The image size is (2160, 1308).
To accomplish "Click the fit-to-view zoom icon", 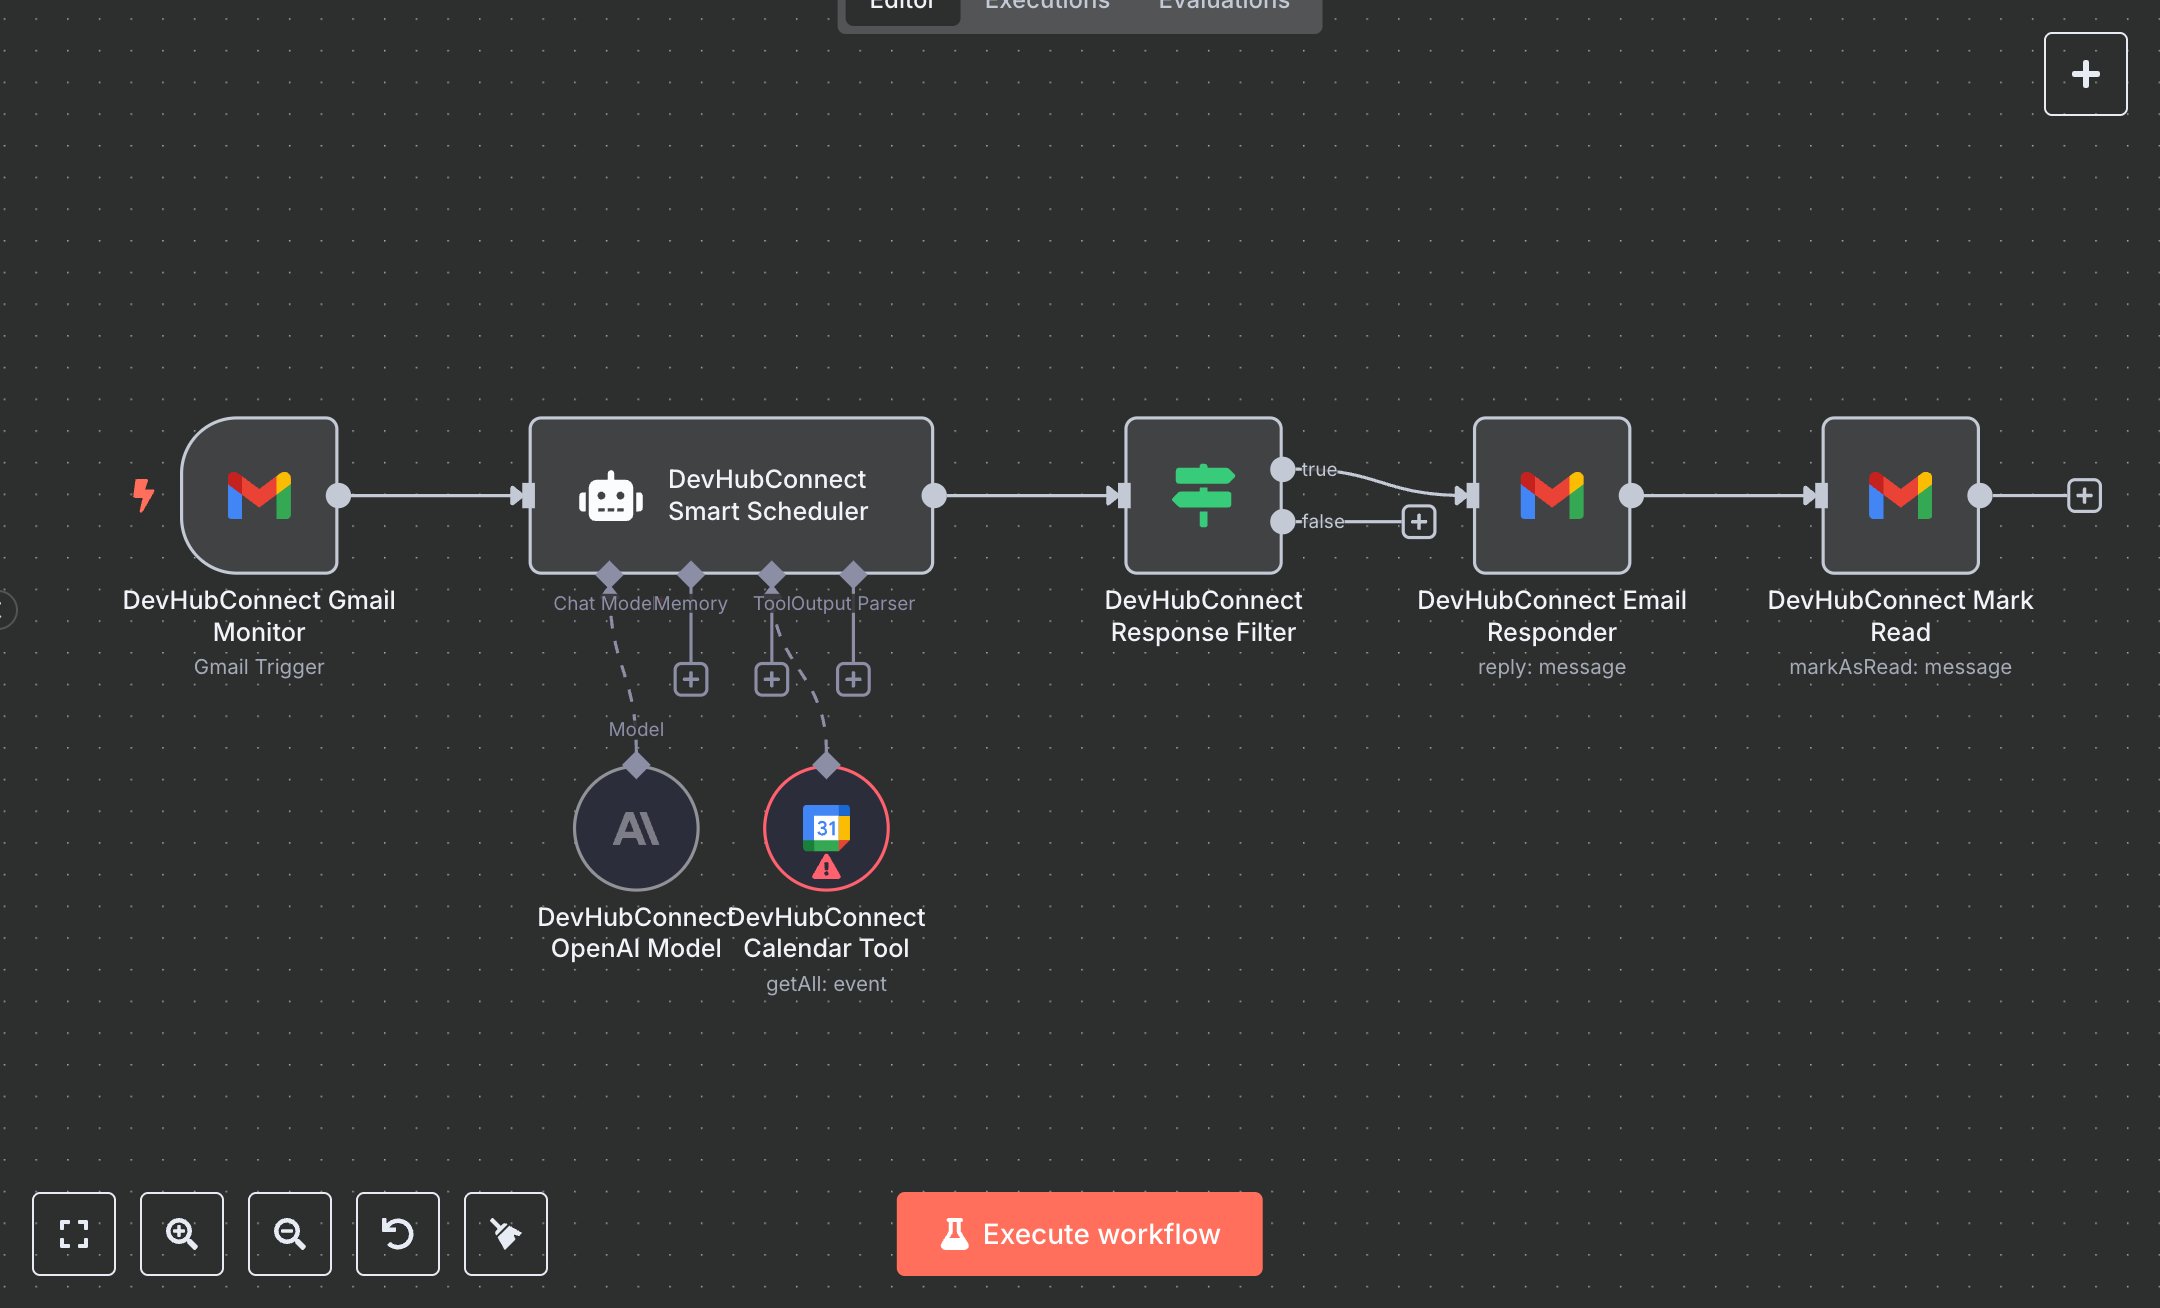I will point(74,1234).
